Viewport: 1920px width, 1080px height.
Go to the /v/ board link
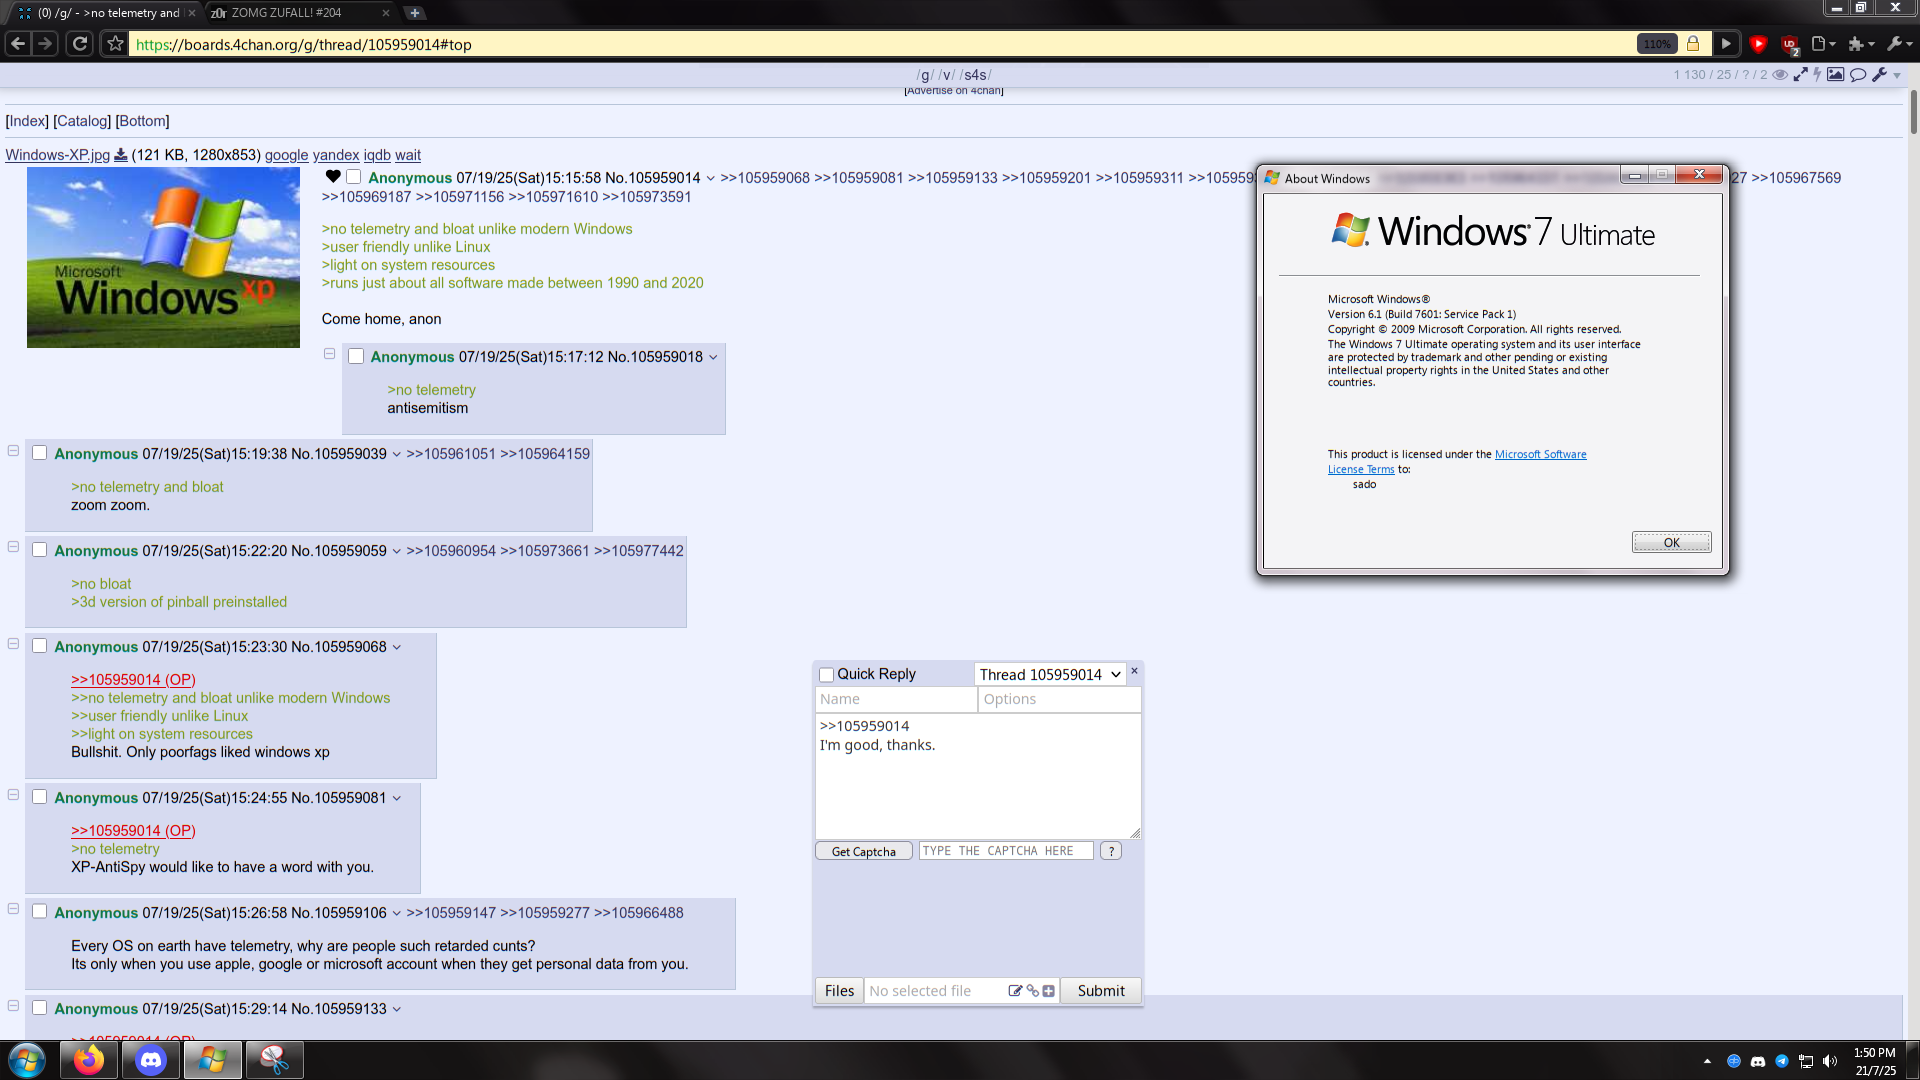click(x=947, y=75)
